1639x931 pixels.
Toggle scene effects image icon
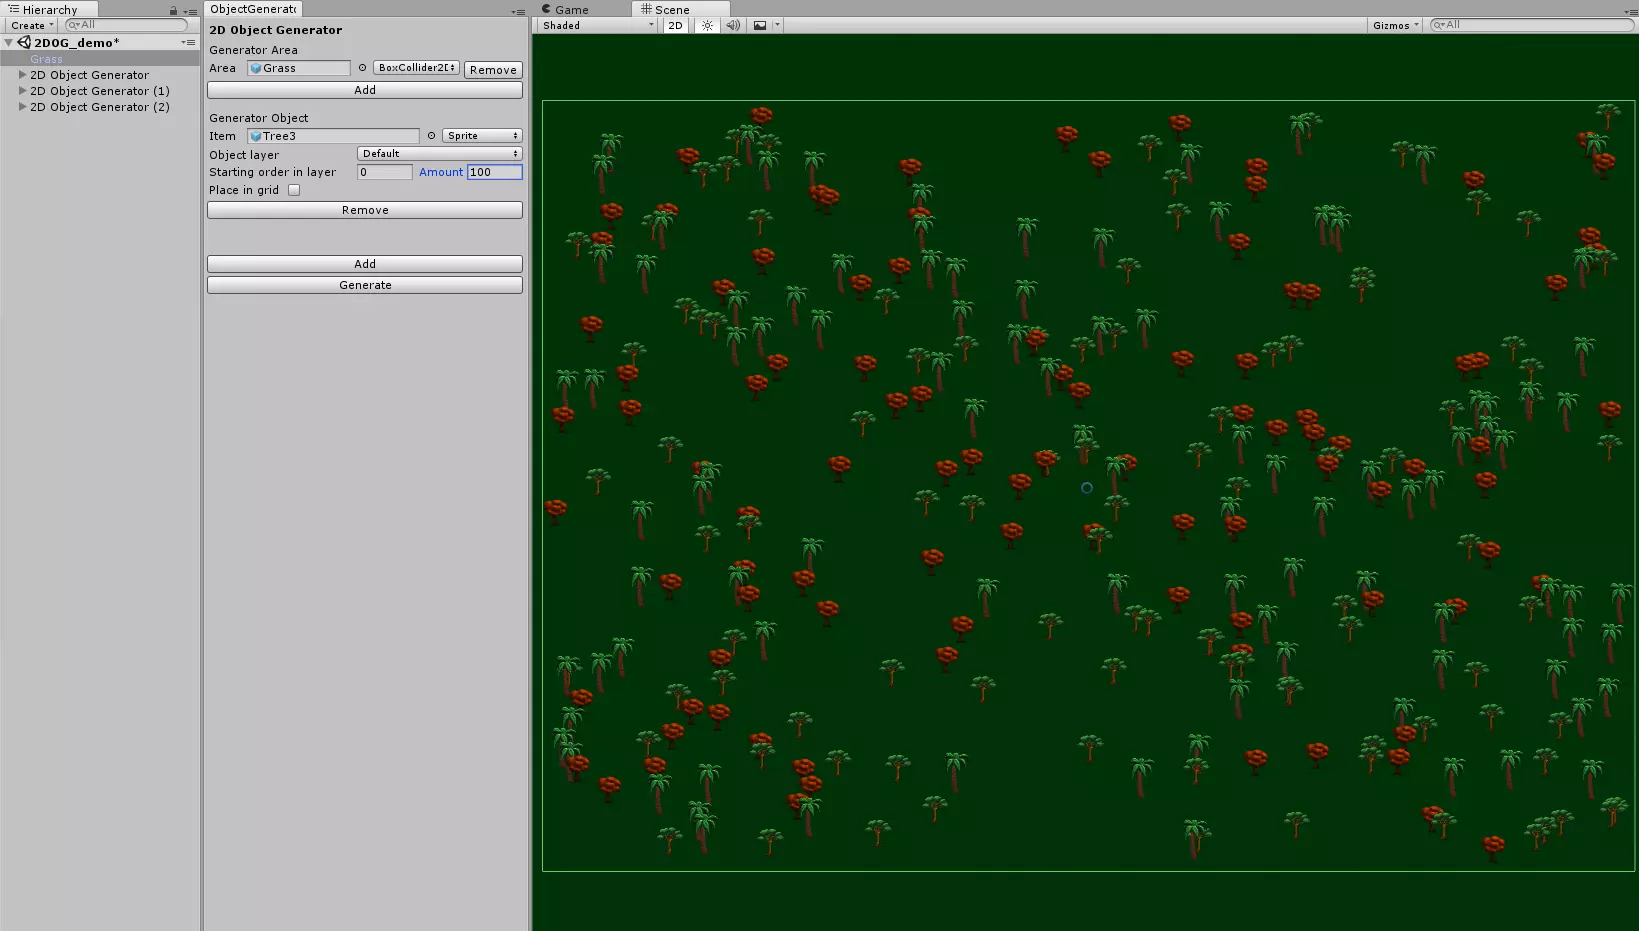pyautogui.click(x=760, y=26)
